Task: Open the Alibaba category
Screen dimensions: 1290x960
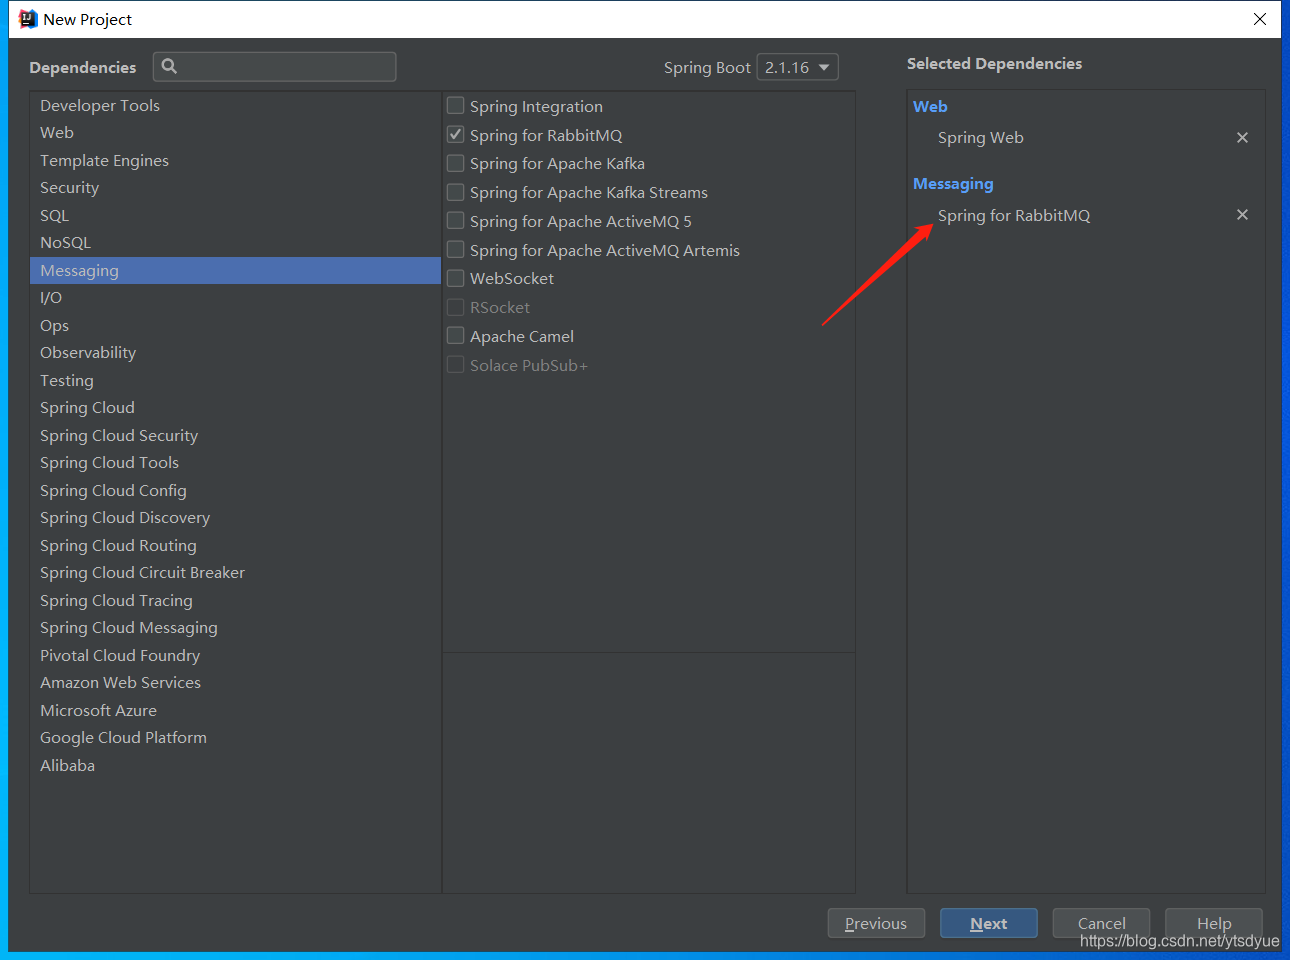Action: (x=235, y=765)
